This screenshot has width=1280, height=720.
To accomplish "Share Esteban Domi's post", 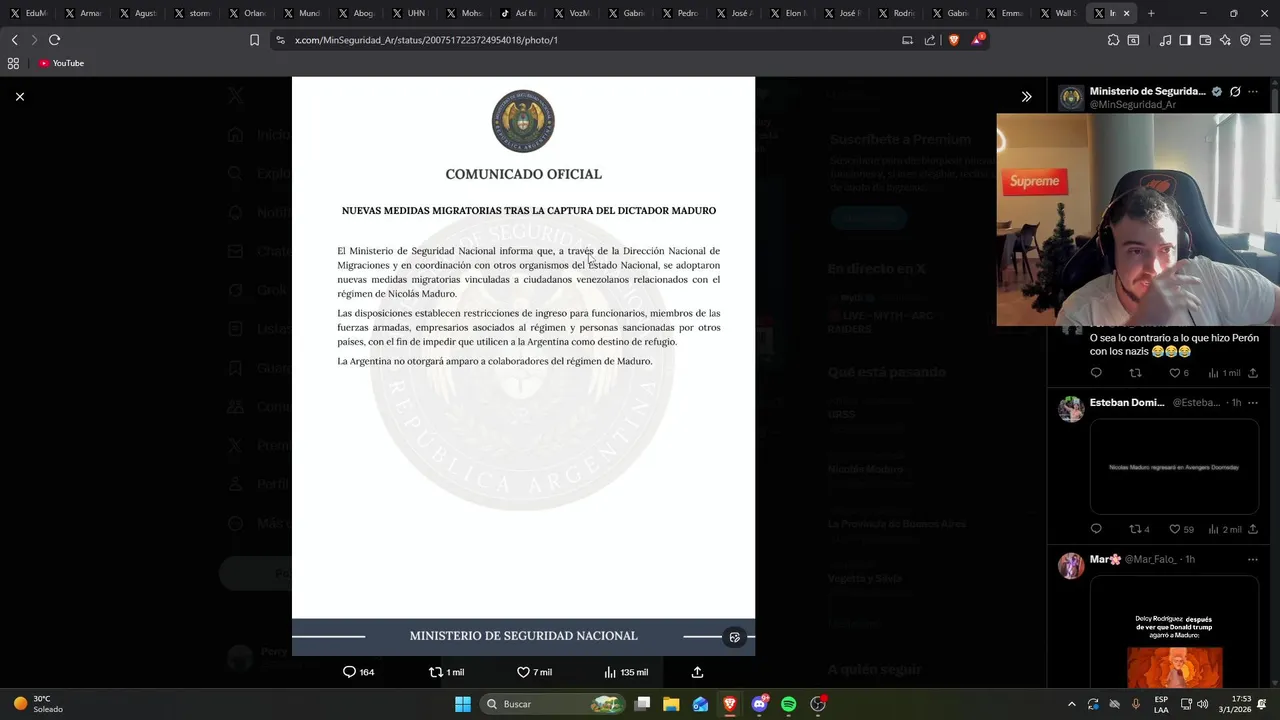I will 1253,529.
